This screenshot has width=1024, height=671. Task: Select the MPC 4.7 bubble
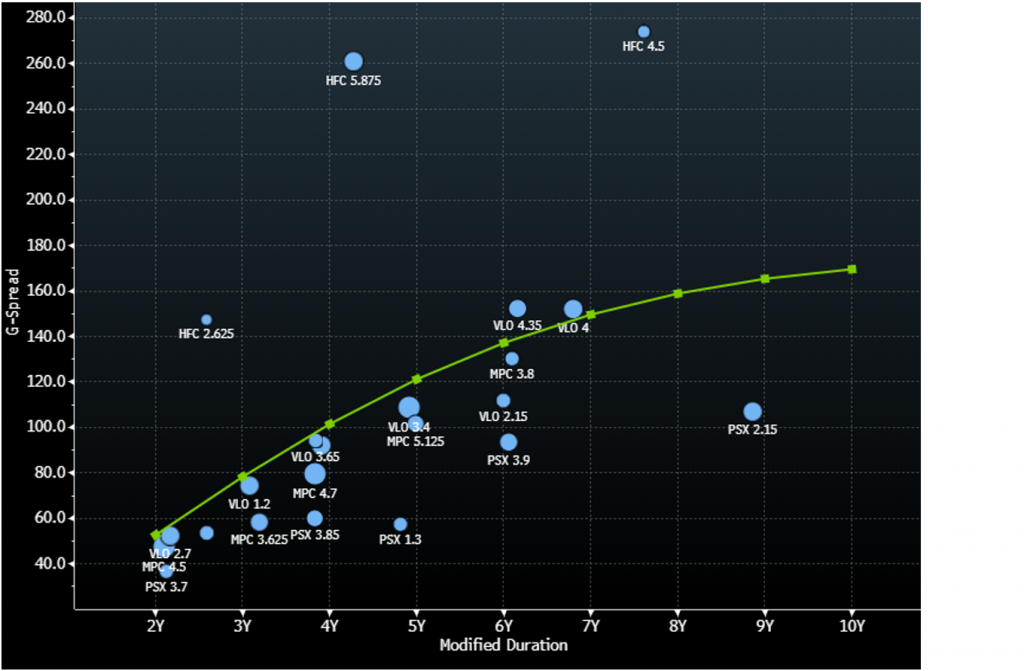[x=315, y=474]
